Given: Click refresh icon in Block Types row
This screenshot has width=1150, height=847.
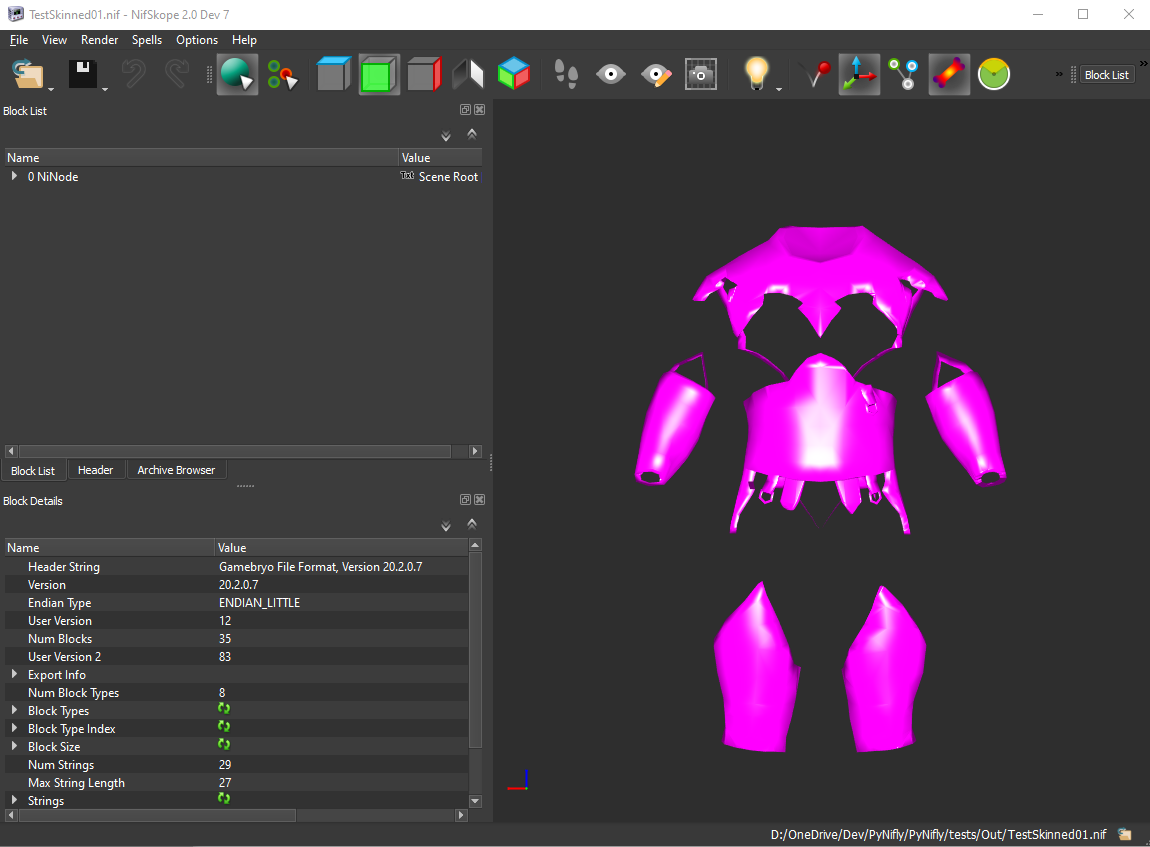Looking at the screenshot, I should click(224, 708).
